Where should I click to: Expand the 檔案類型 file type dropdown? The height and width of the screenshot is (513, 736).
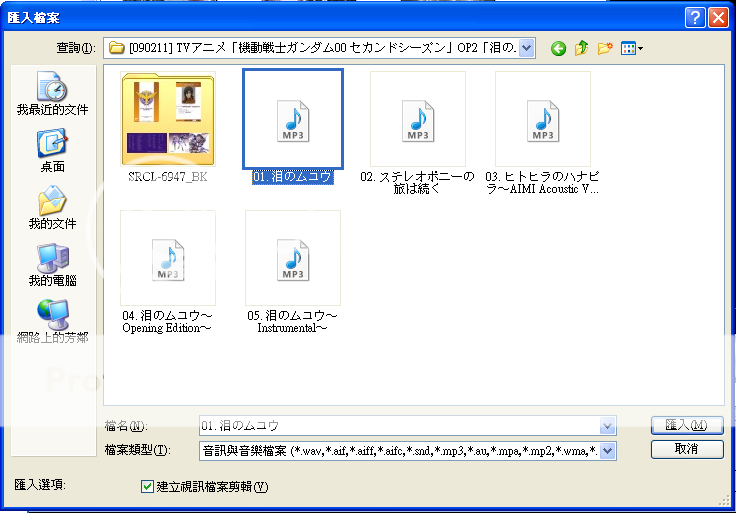tap(607, 451)
